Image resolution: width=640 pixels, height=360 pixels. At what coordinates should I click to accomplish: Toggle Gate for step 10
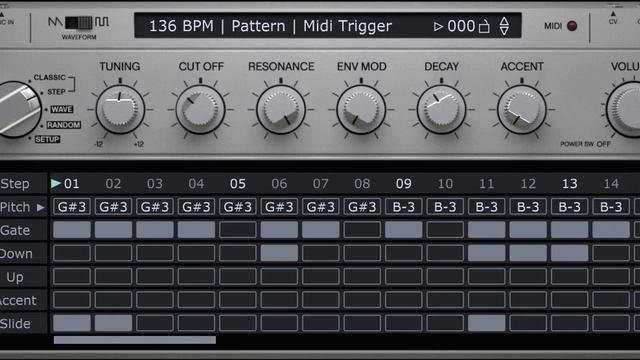[x=445, y=230]
